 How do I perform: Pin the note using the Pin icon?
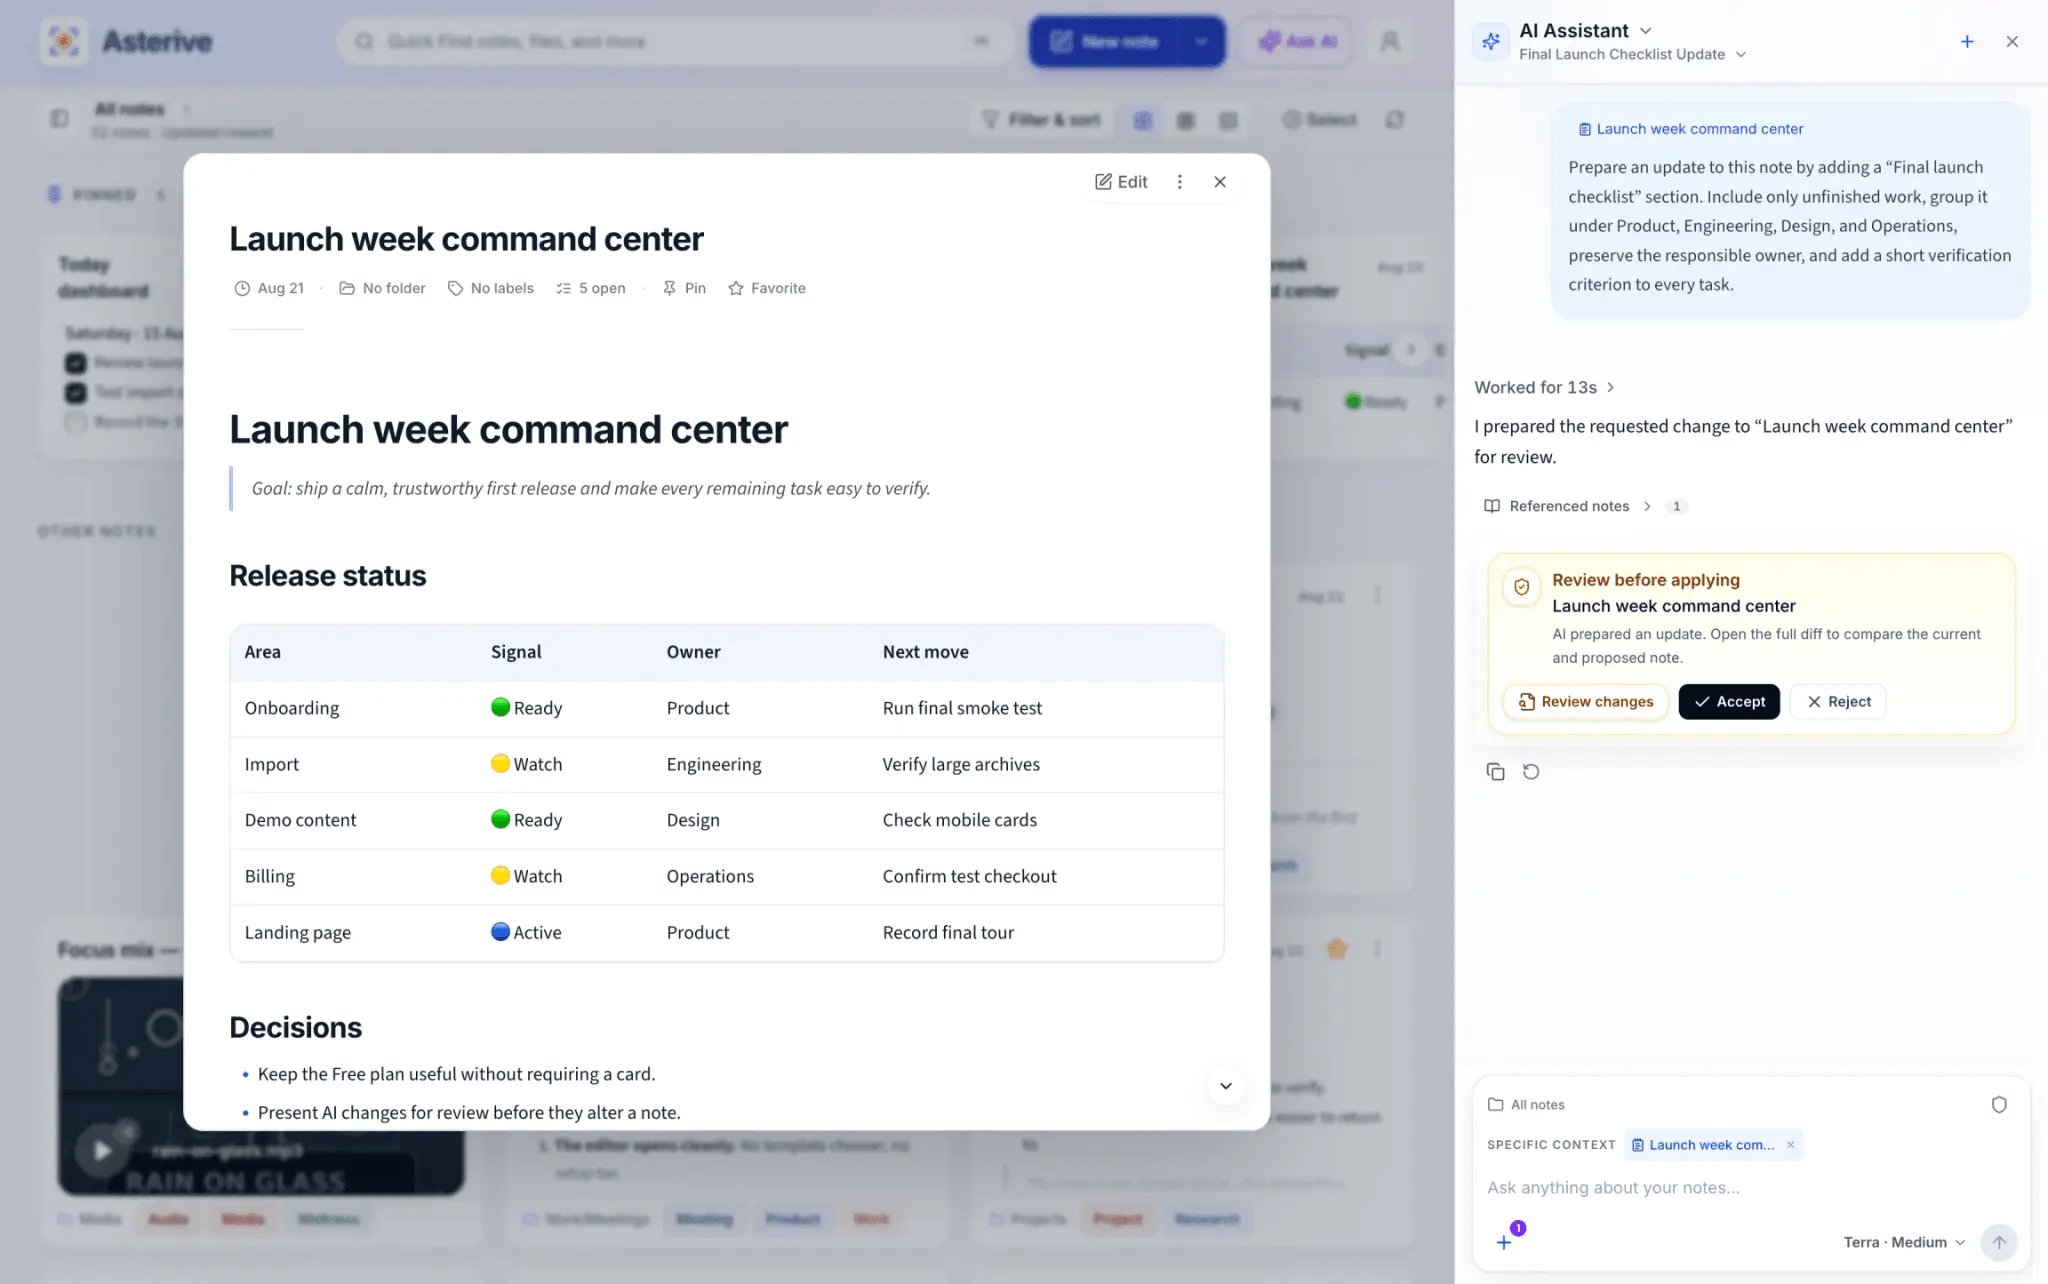684,288
